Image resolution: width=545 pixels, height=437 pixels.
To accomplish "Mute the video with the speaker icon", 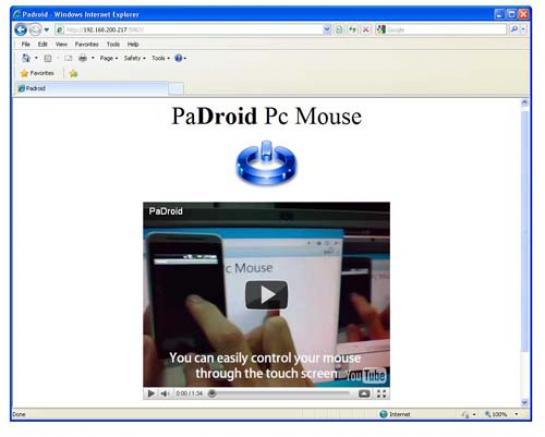I will pyautogui.click(x=164, y=394).
